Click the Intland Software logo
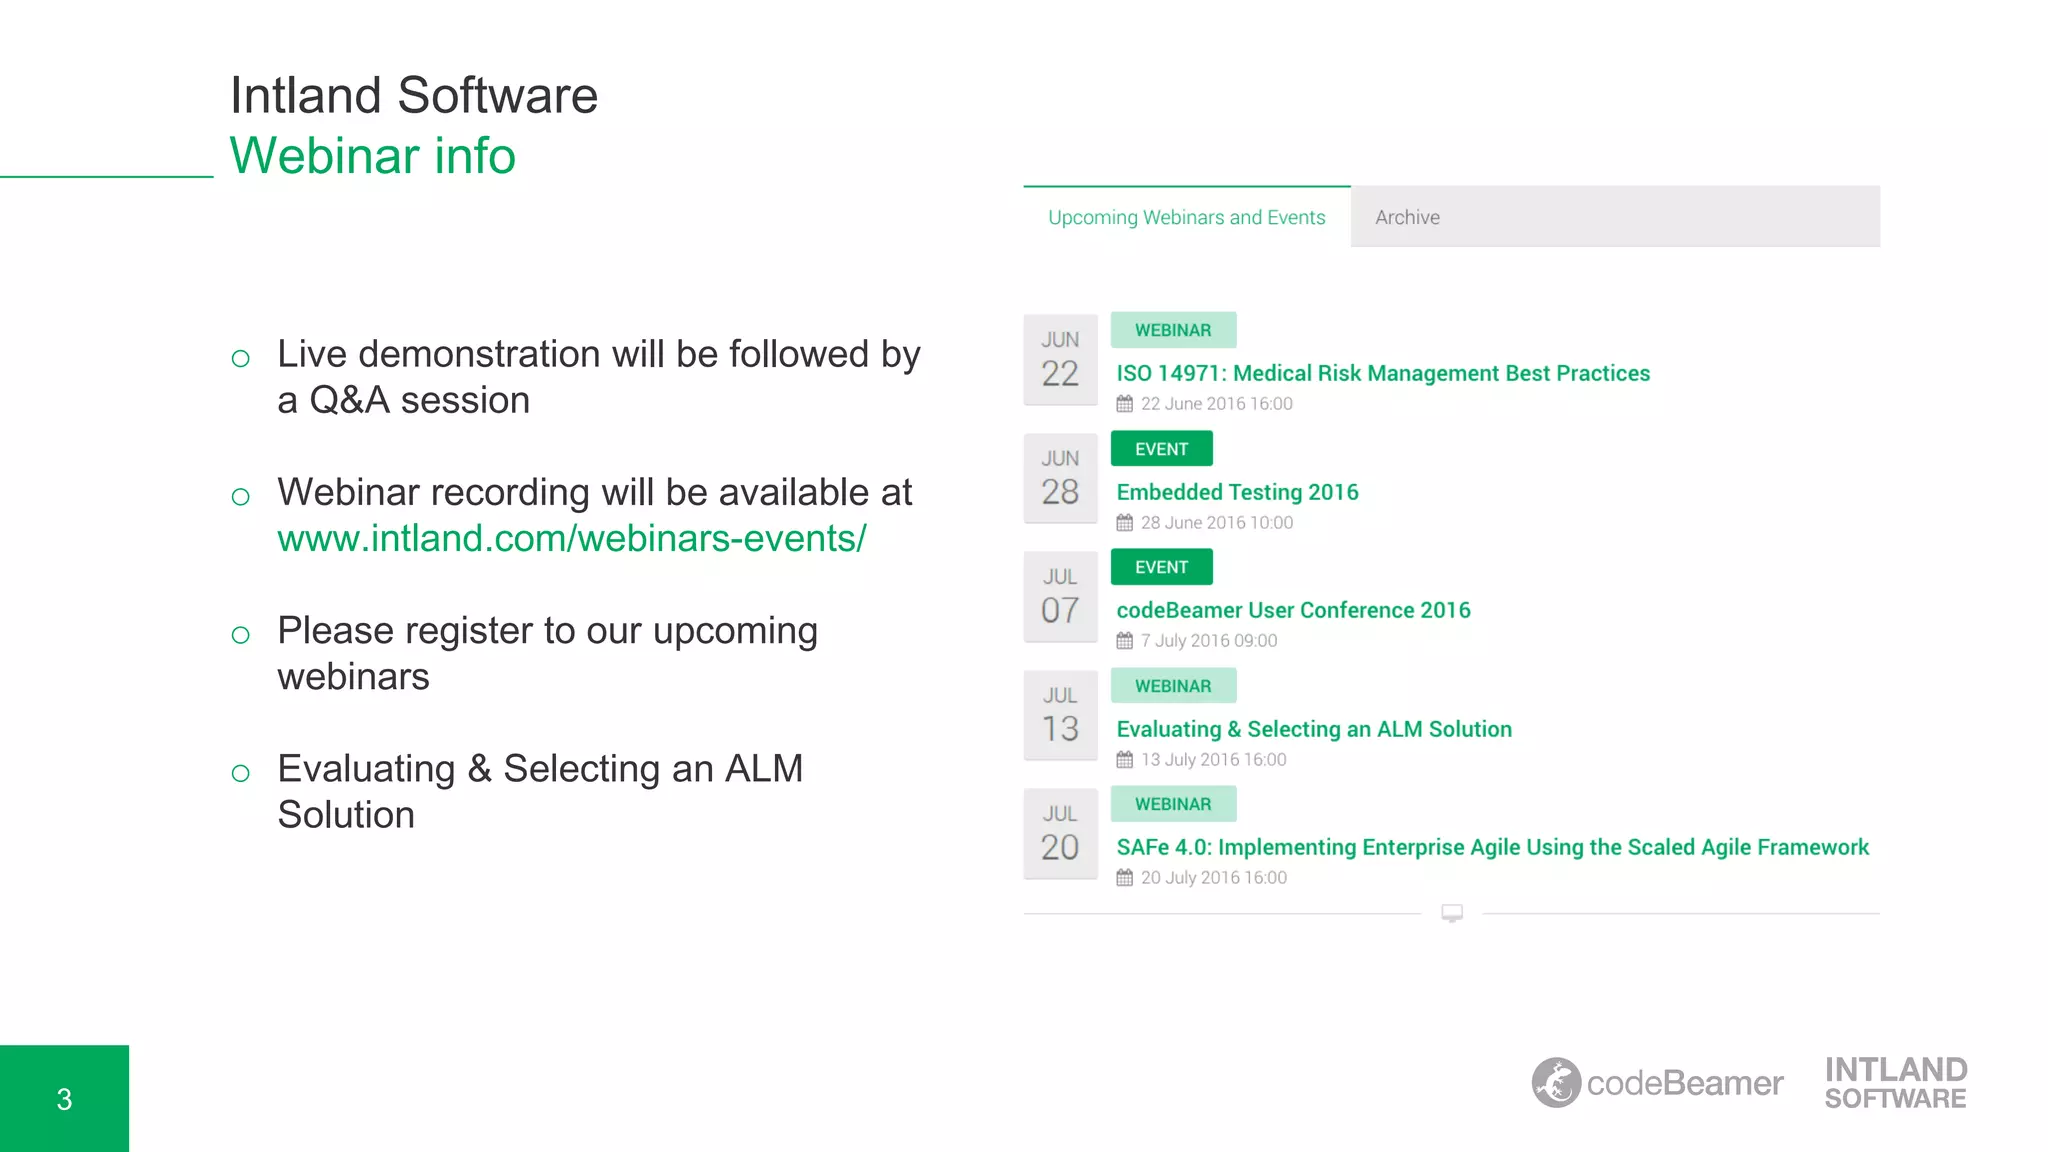2048x1152 pixels. (x=1895, y=1082)
